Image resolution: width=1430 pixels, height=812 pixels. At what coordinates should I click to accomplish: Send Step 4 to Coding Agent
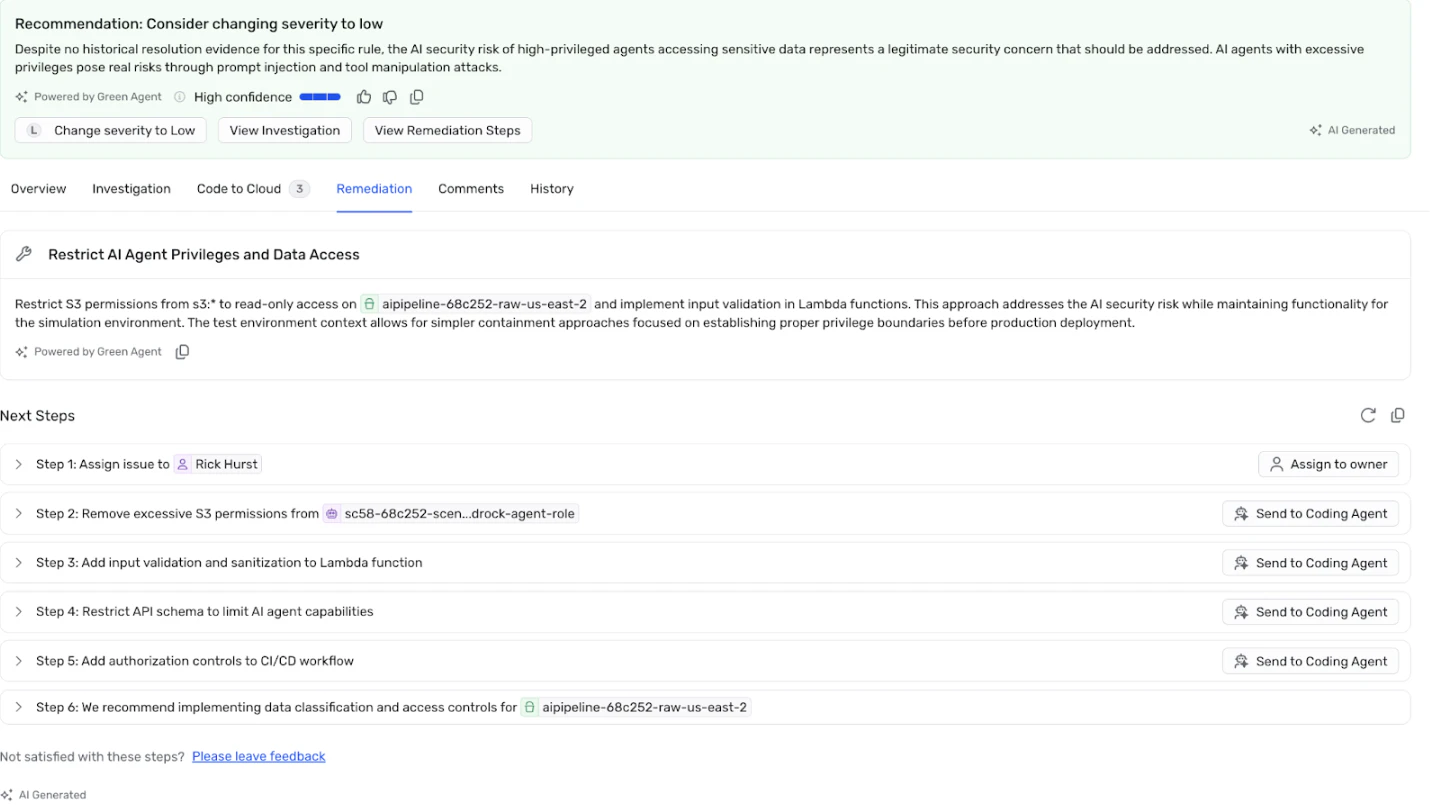point(1310,612)
